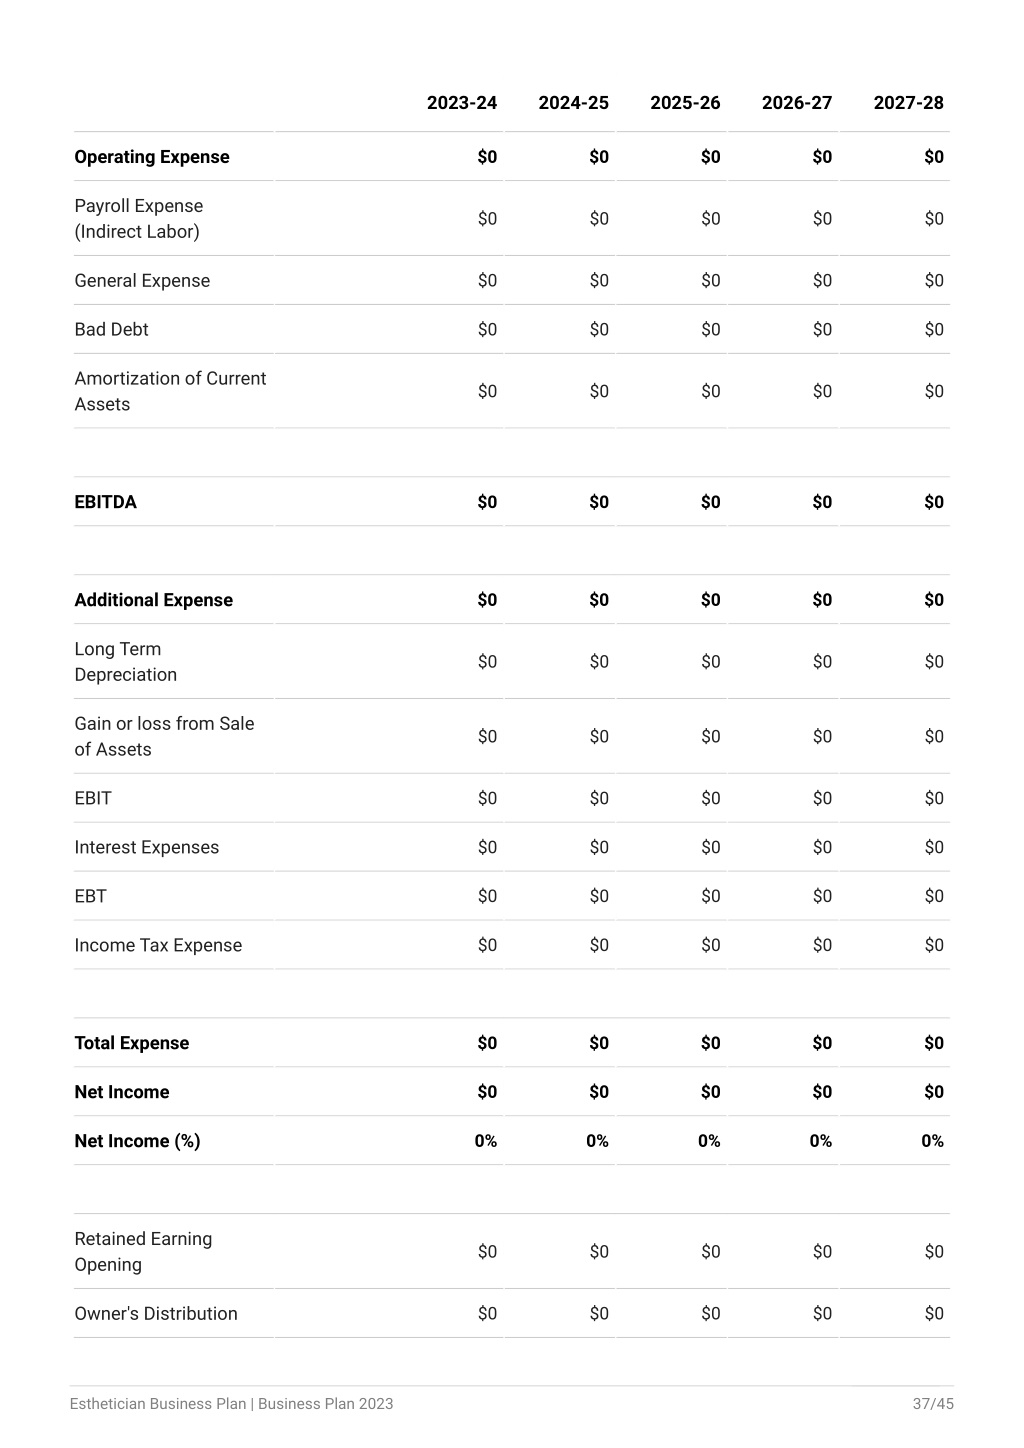Click the Bad Debt row label
Viewport: 1024px width, 1448px height.
pyautogui.click(x=111, y=330)
